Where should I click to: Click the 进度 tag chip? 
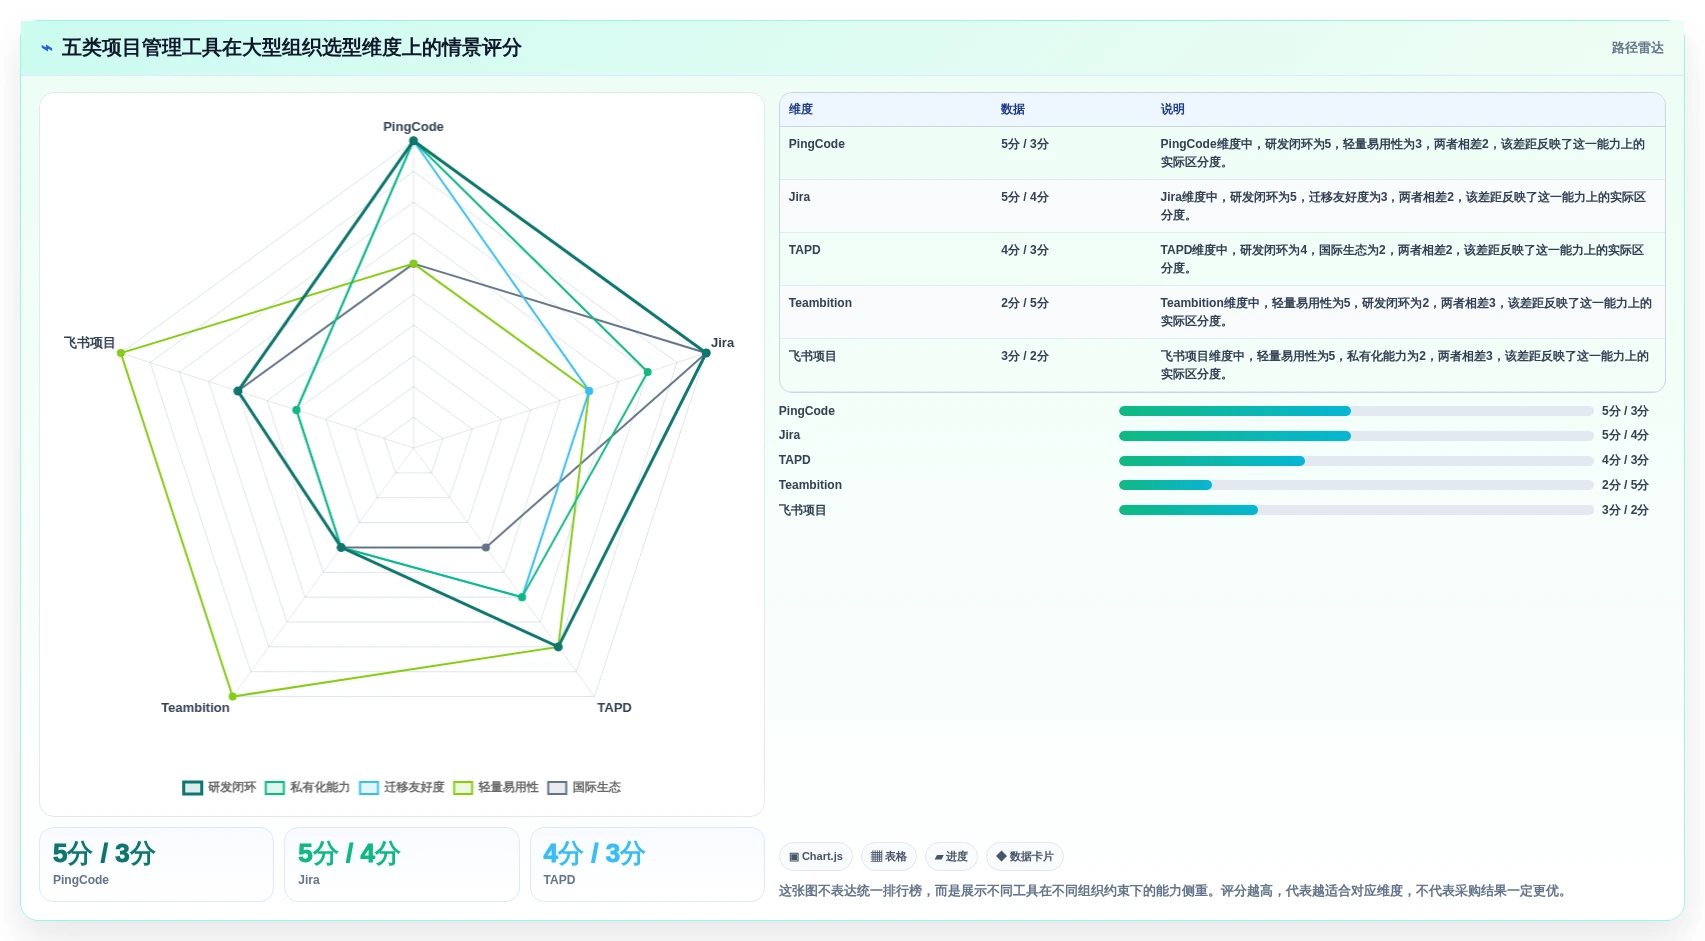tap(951, 857)
